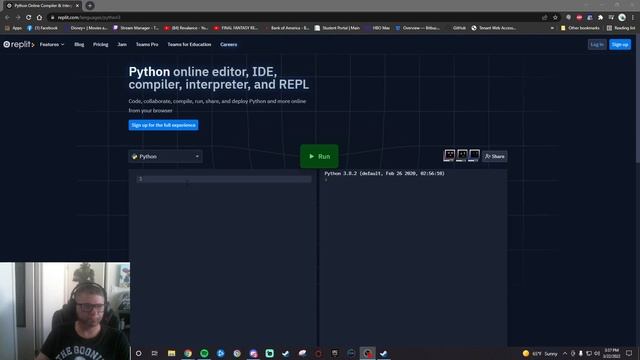Open the Apps bookmark shortcut

pos(13,28)
